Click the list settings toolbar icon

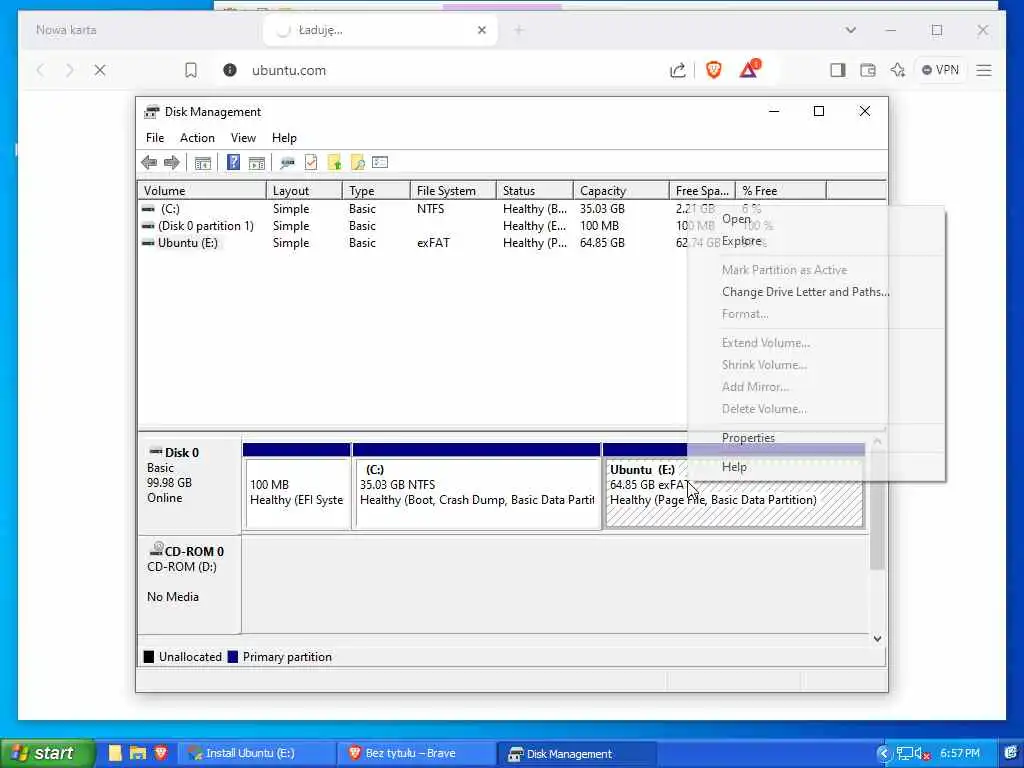[x=380, y=162]
